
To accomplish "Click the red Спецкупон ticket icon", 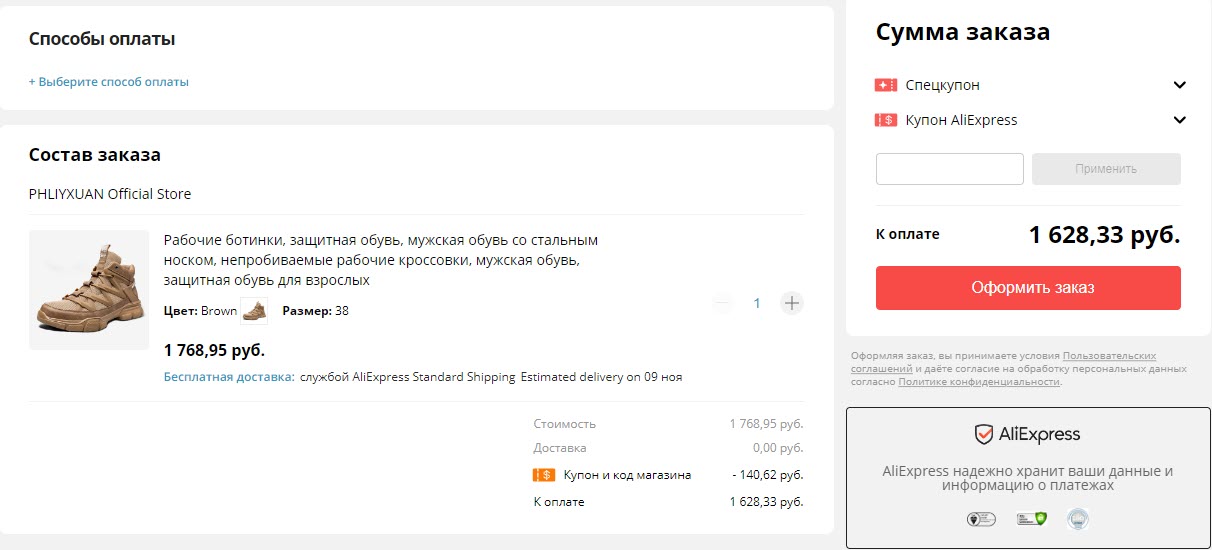I will (x=885, y=85).
